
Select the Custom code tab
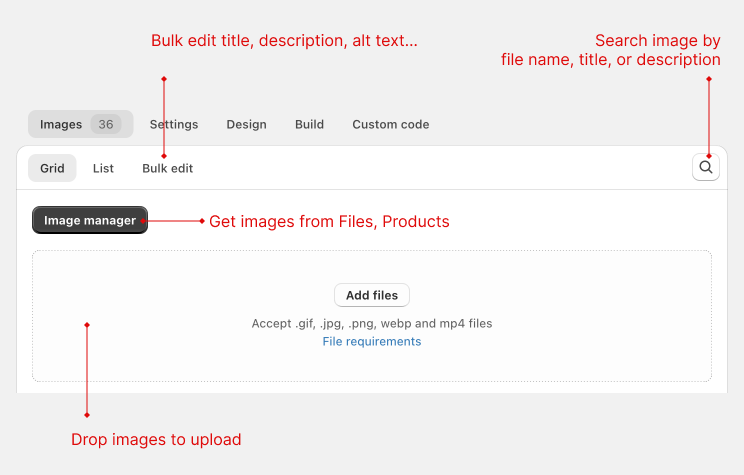(391, 124)
